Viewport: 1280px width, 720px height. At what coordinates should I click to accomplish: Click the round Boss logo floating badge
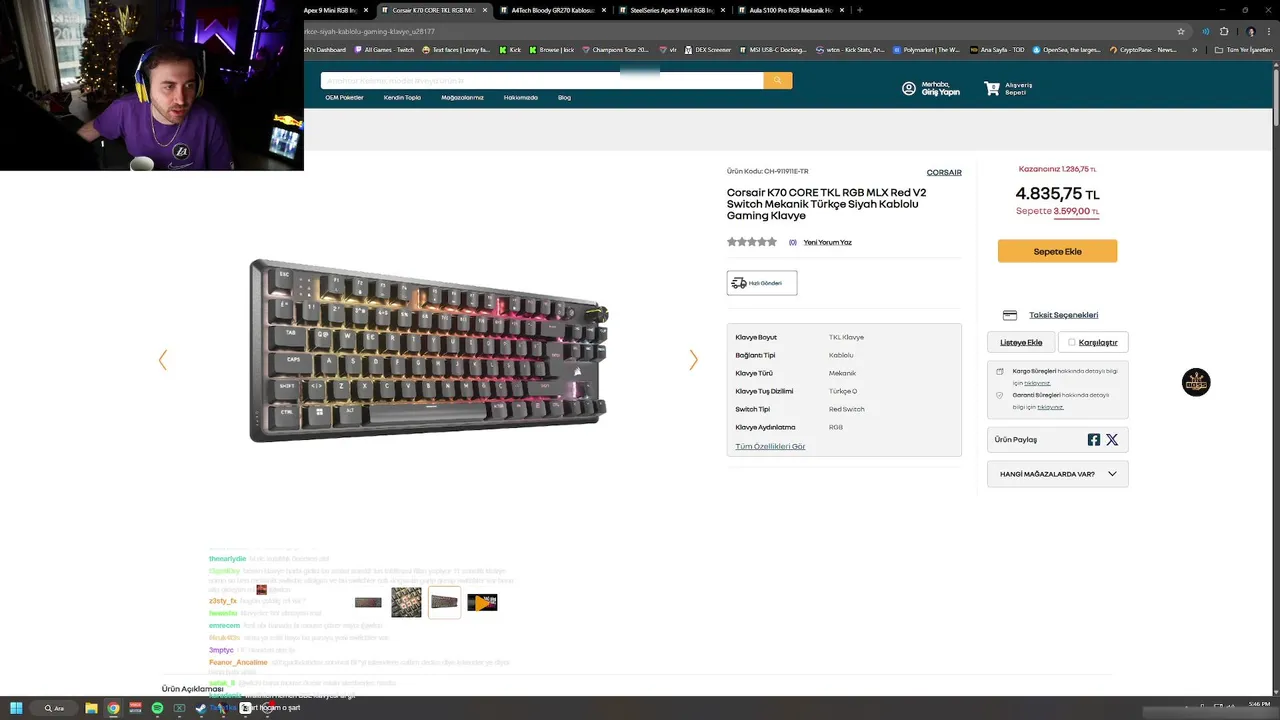tap(1196, 382)
